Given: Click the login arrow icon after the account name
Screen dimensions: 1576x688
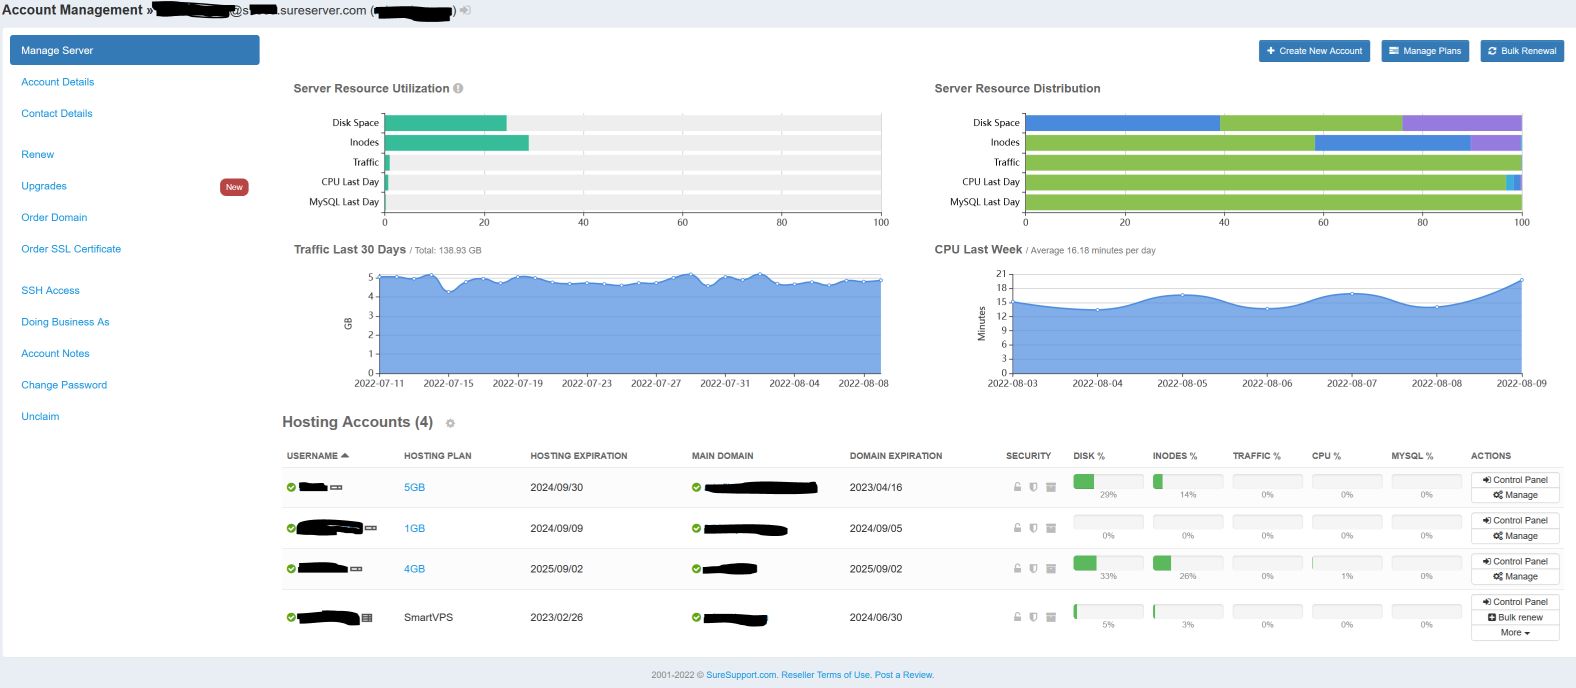Looking at the screenshot, I should (x=465, y=10).
